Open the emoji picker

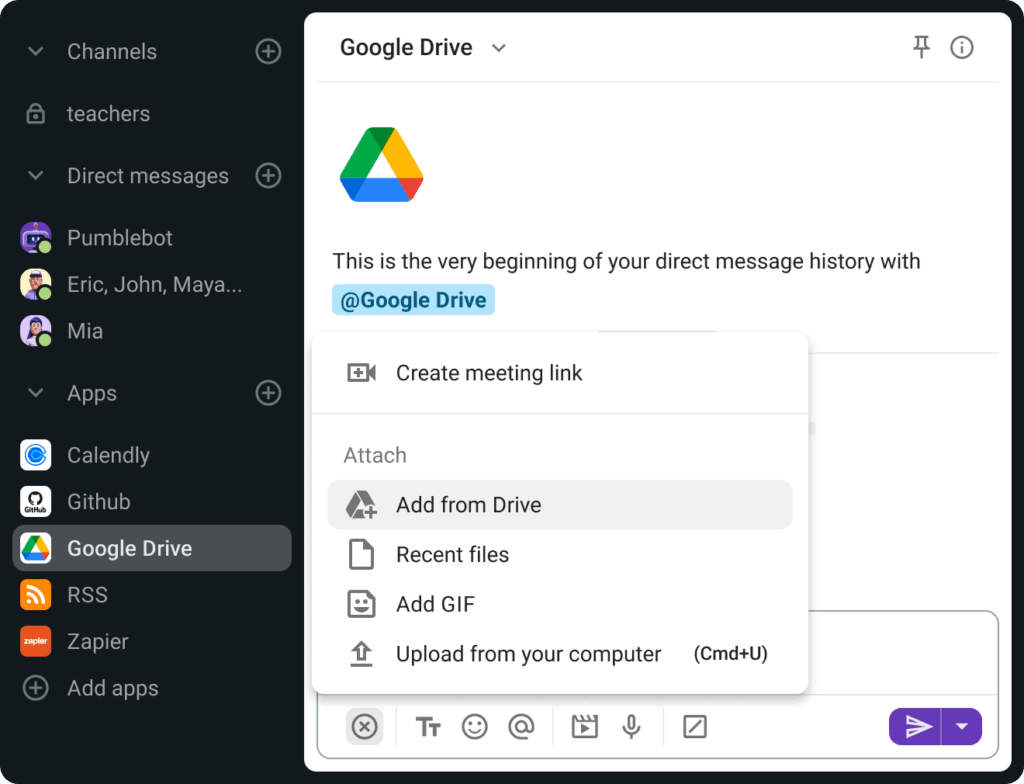(475, 727)
